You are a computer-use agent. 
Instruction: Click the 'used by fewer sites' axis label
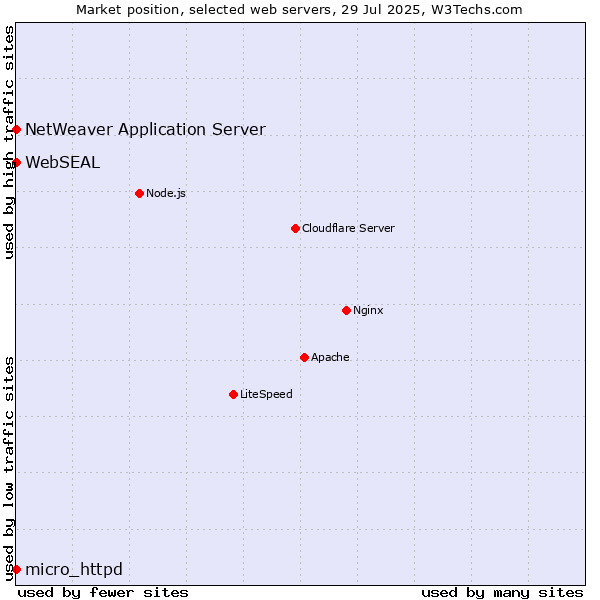[103, 593]
